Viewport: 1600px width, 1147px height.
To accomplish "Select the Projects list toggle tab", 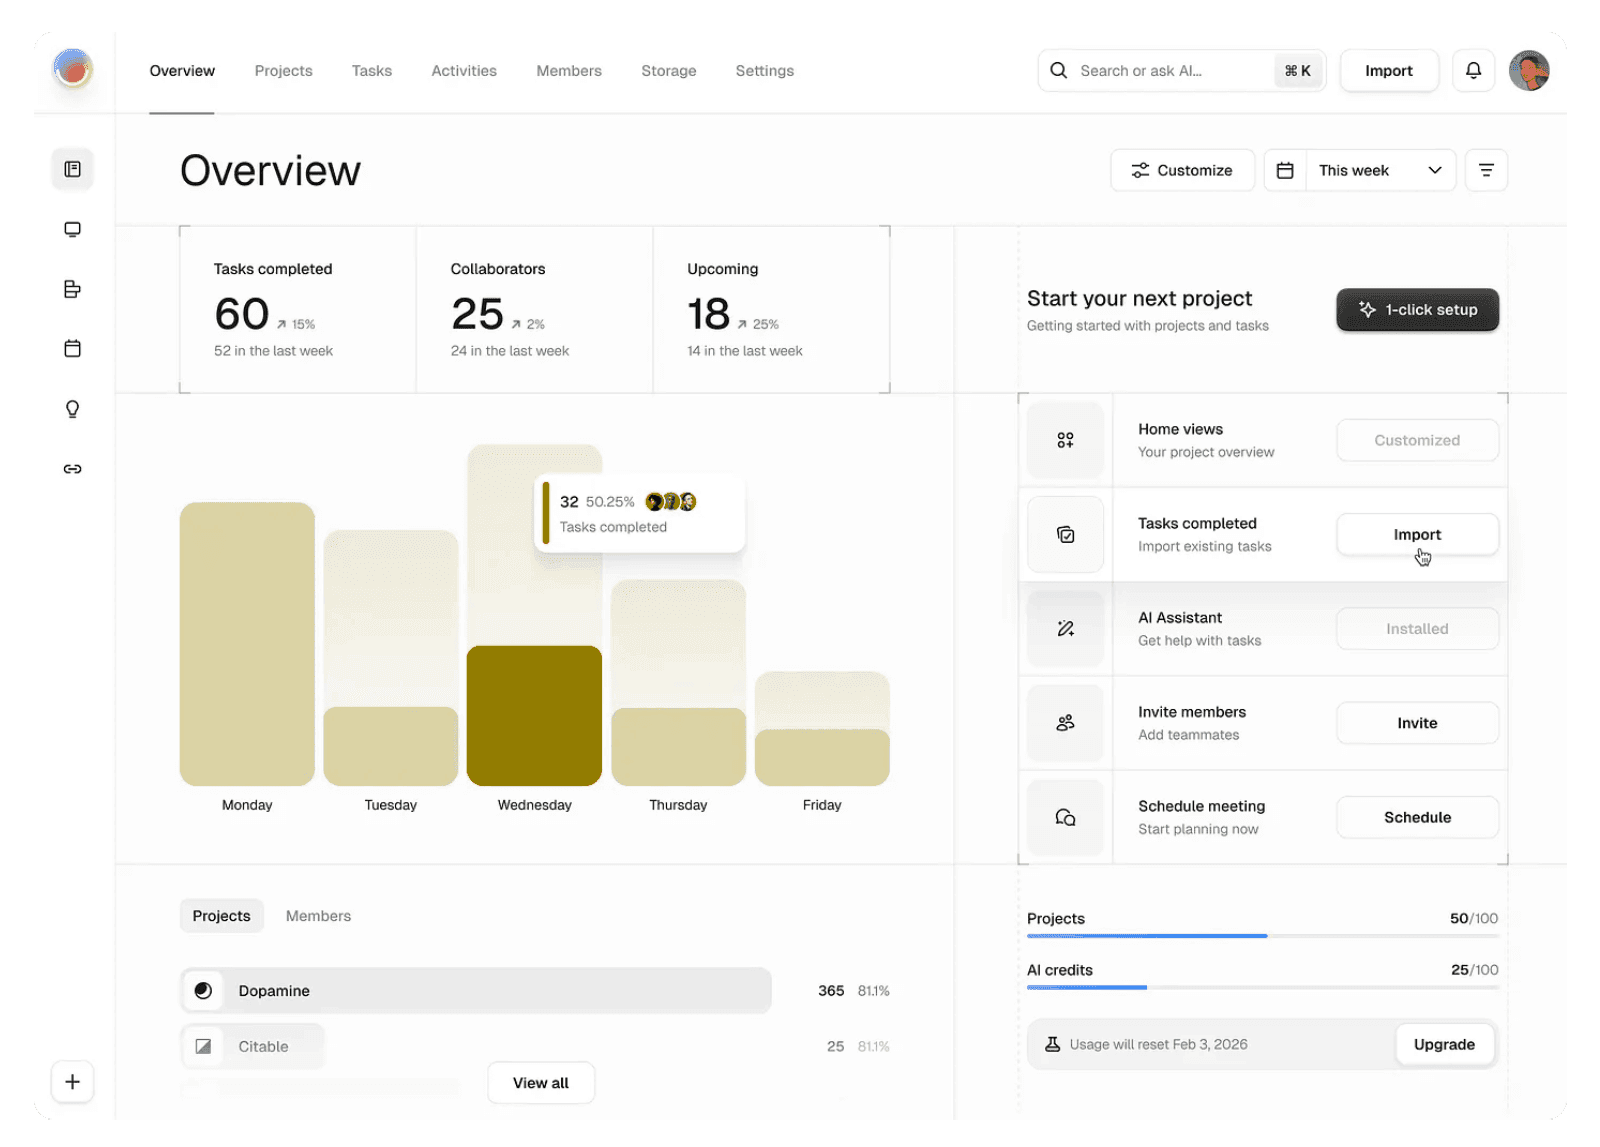I will (x=221, y=916).
